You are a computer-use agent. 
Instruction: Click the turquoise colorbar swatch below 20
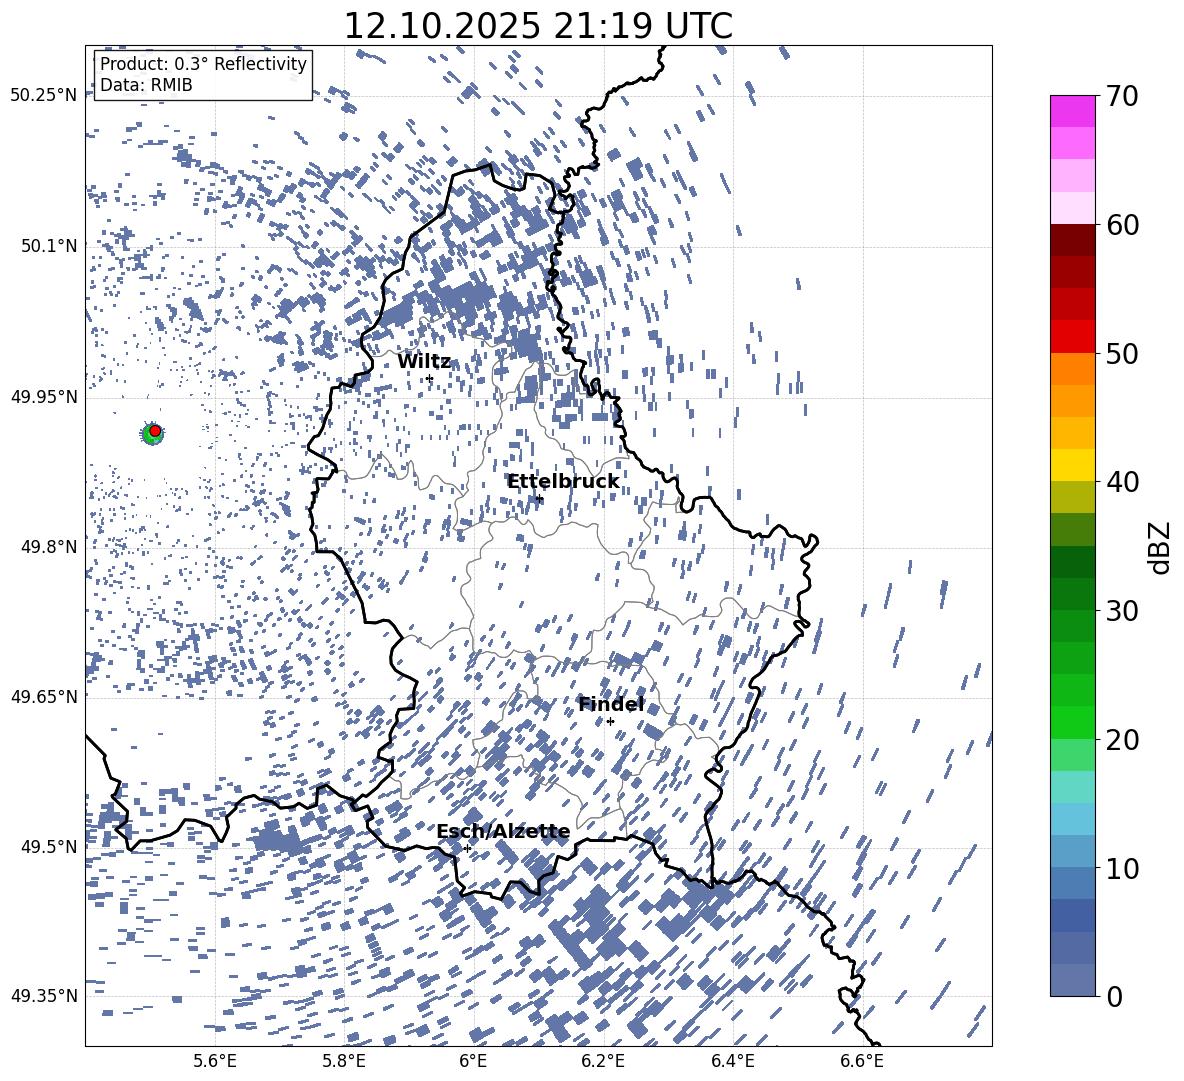tap(1072, 787)
